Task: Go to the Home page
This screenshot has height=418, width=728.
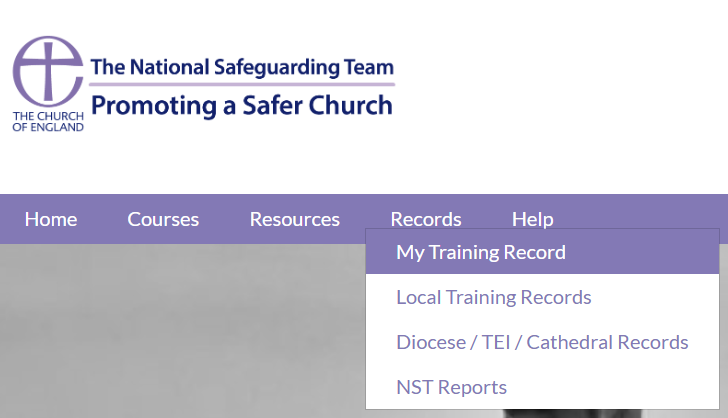Action: pos(51,219)
